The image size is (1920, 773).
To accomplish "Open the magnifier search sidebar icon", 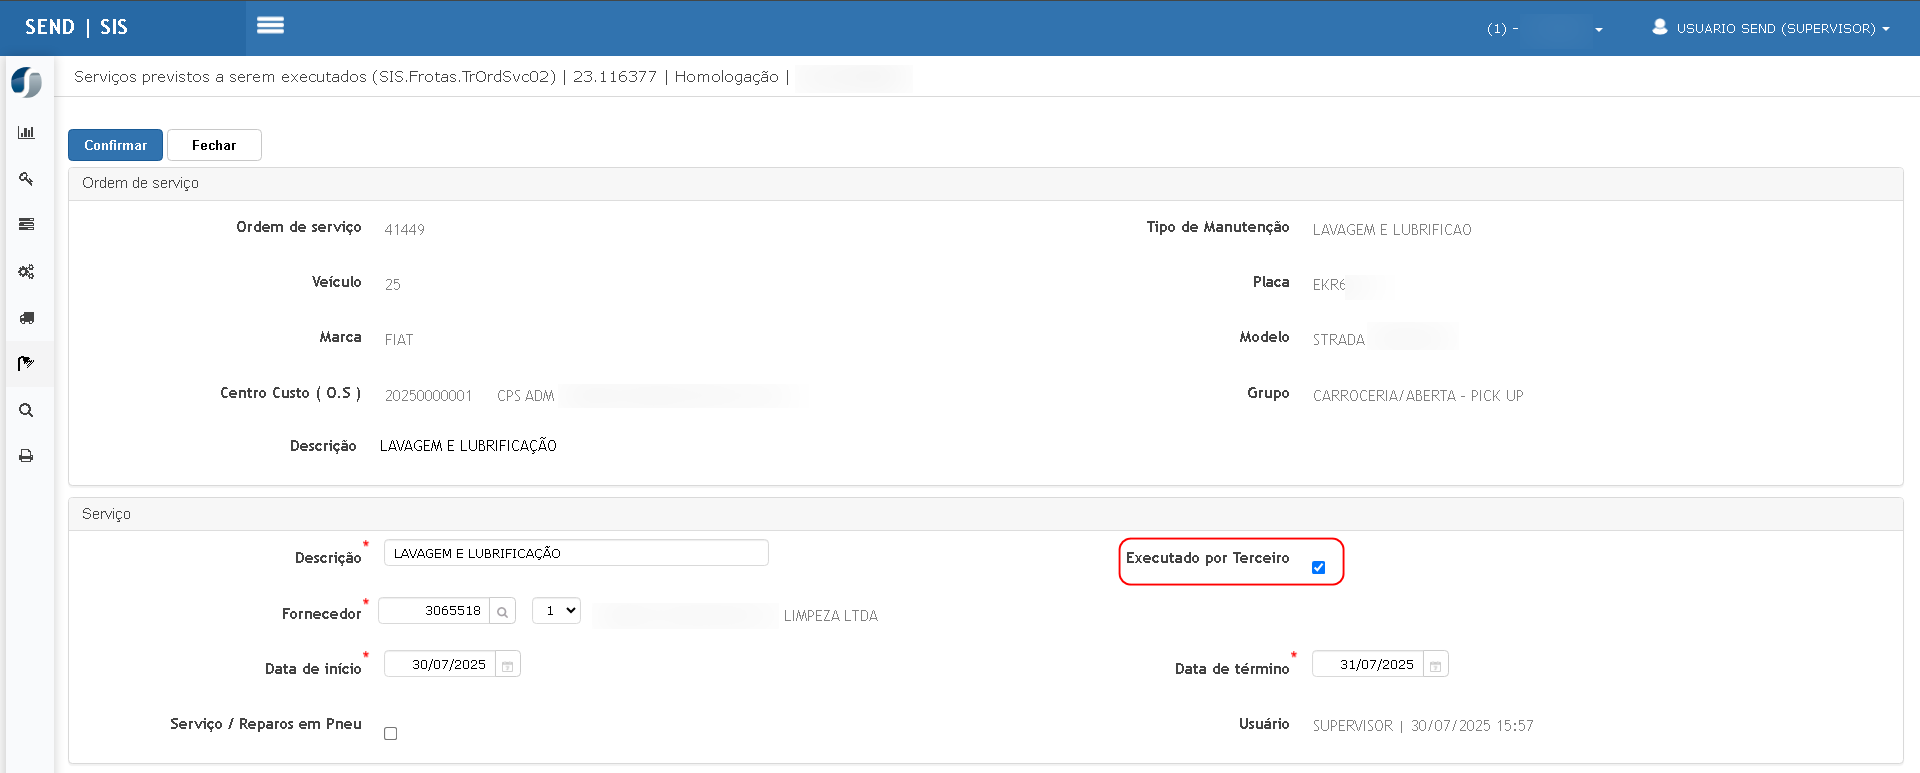I will pos(27,410).
